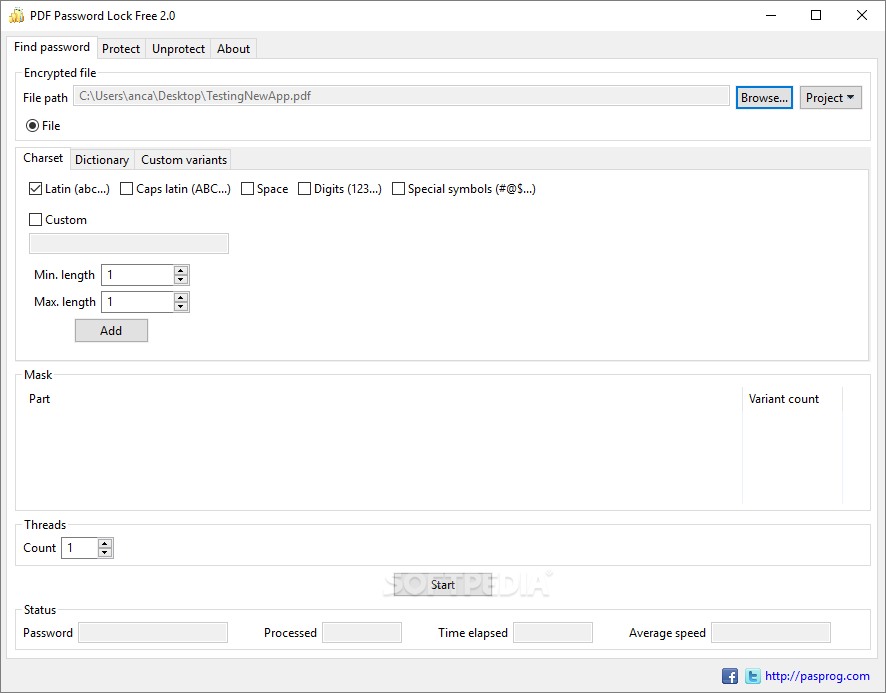
Task: Increase Min. length with up arrow
Action: pyautogui.click(x=181, y=270)
